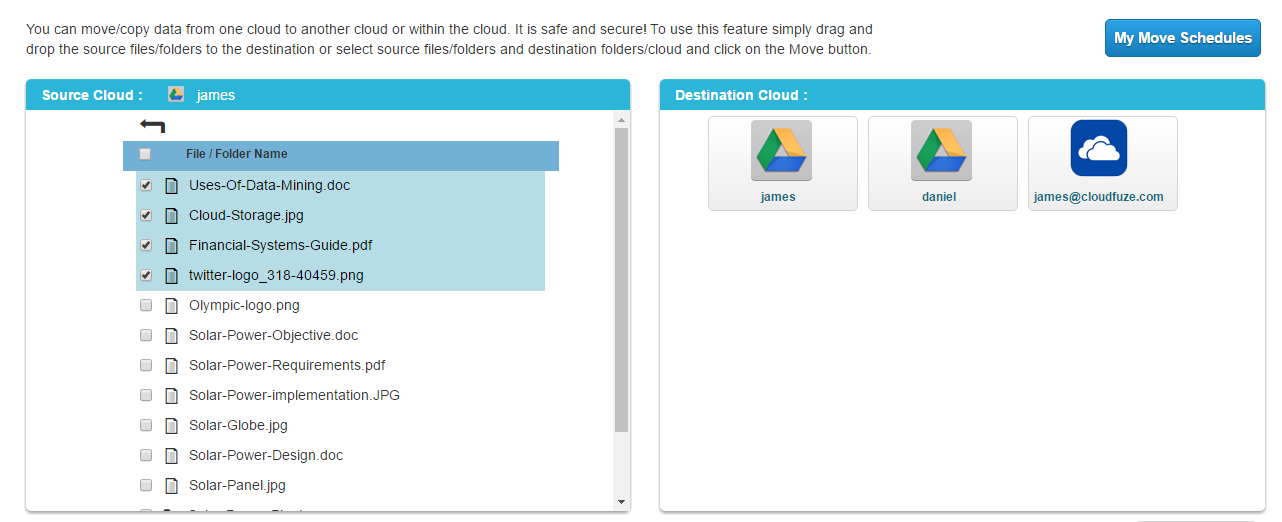Image resolution: width=1282 pixels, height=522 pixels.
Task: Click file icon next to Olympic-logo.png
Action: (x=171, y=305)
